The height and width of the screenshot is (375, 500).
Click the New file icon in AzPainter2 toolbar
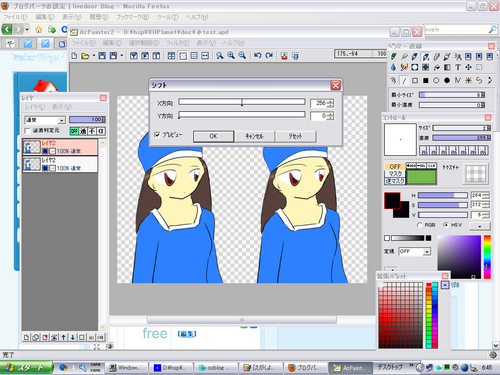tap(74, 56)
